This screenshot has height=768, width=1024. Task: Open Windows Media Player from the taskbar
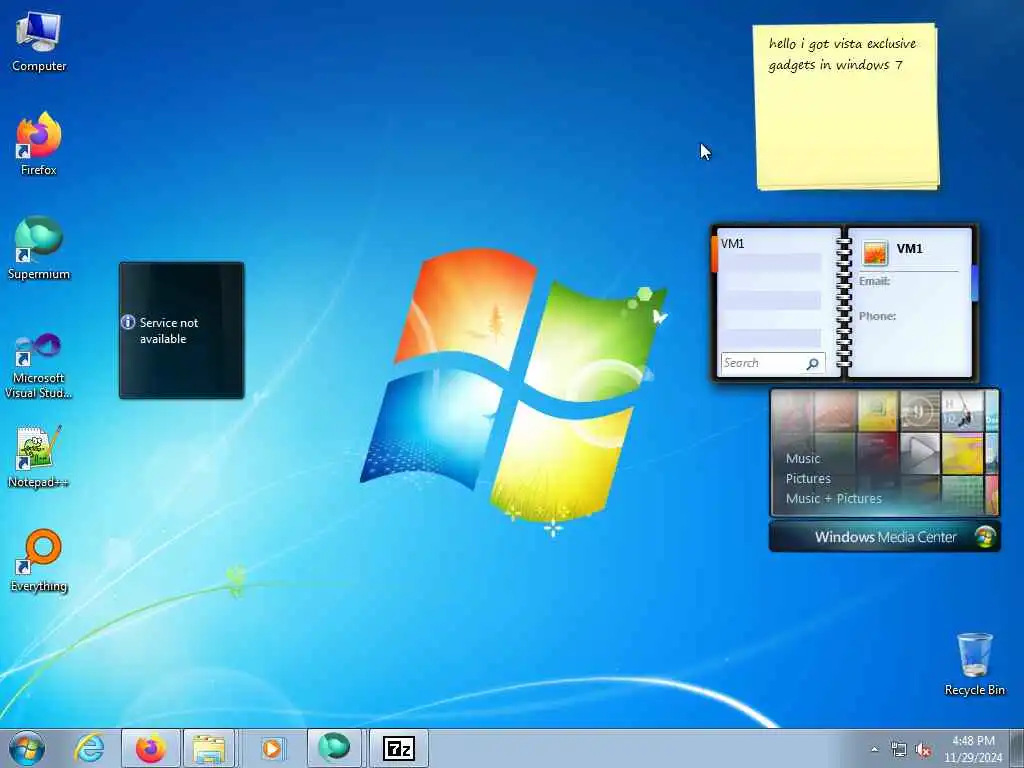pyautogui.click(x=272, y=748)
